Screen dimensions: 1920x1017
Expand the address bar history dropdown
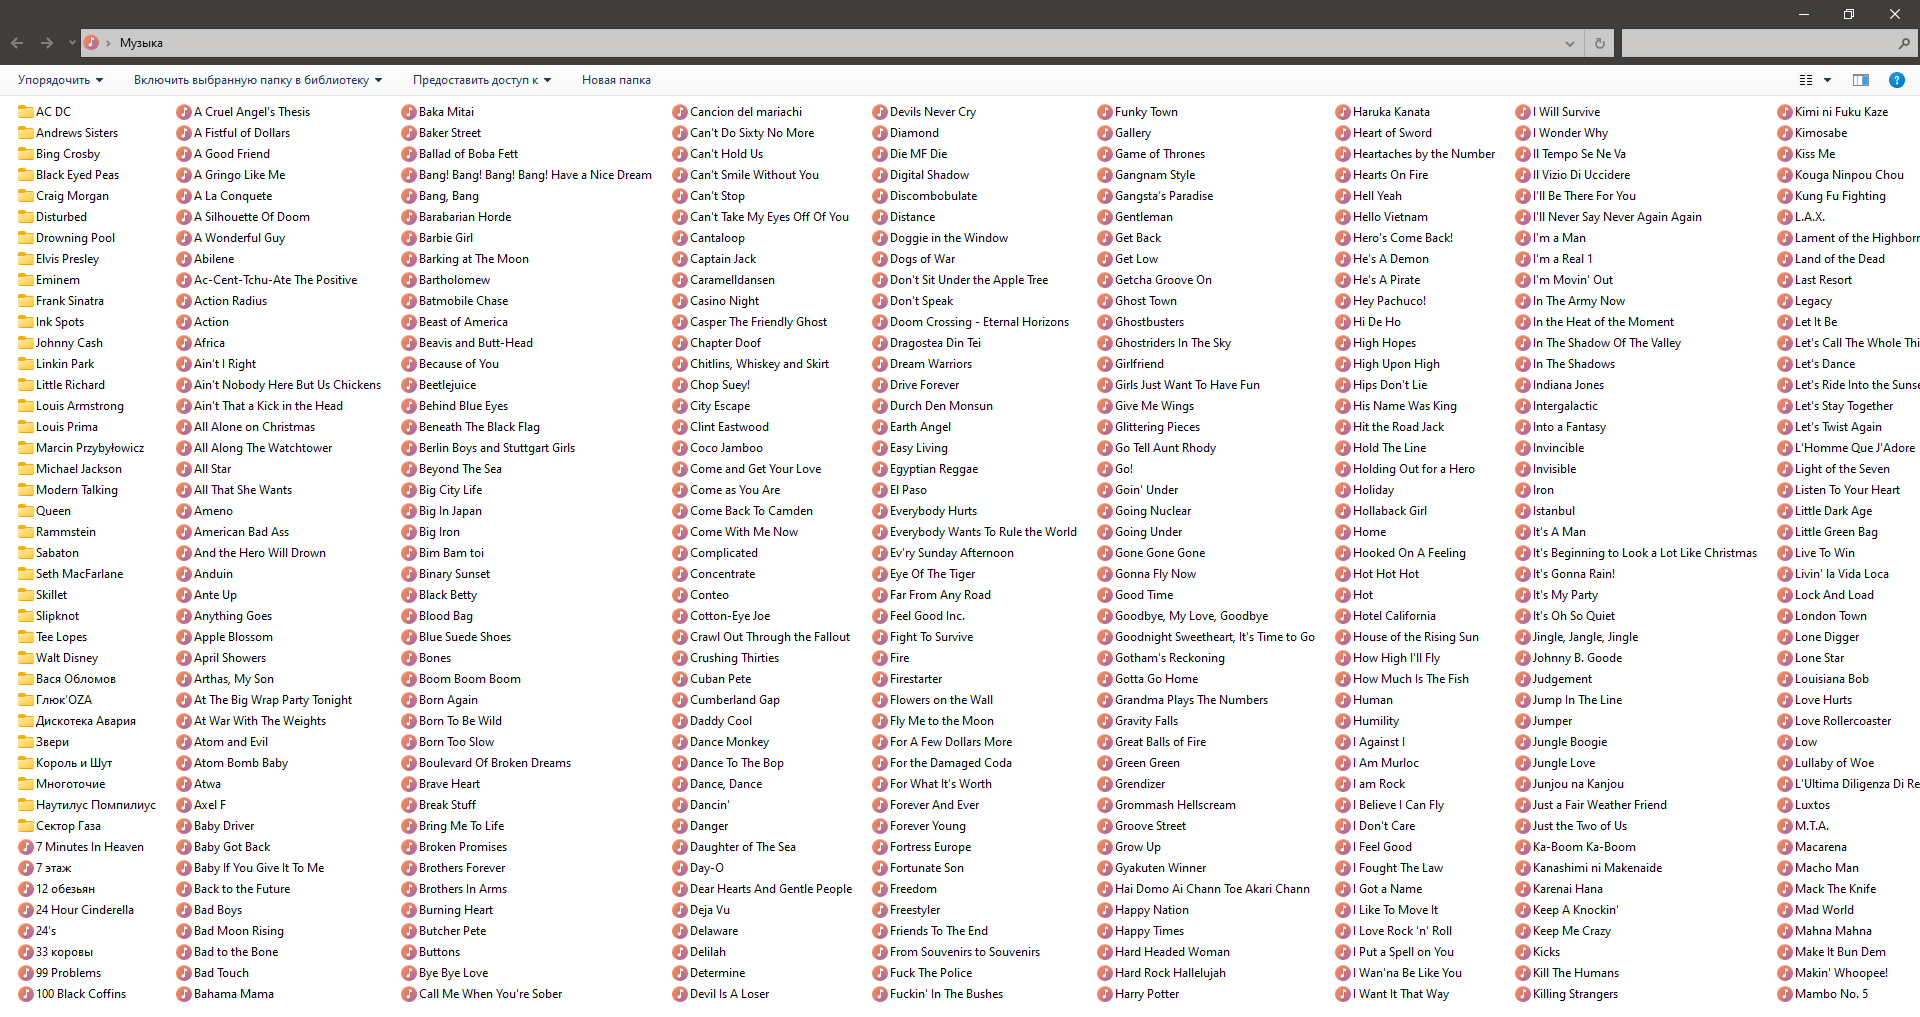(1570, 43)
